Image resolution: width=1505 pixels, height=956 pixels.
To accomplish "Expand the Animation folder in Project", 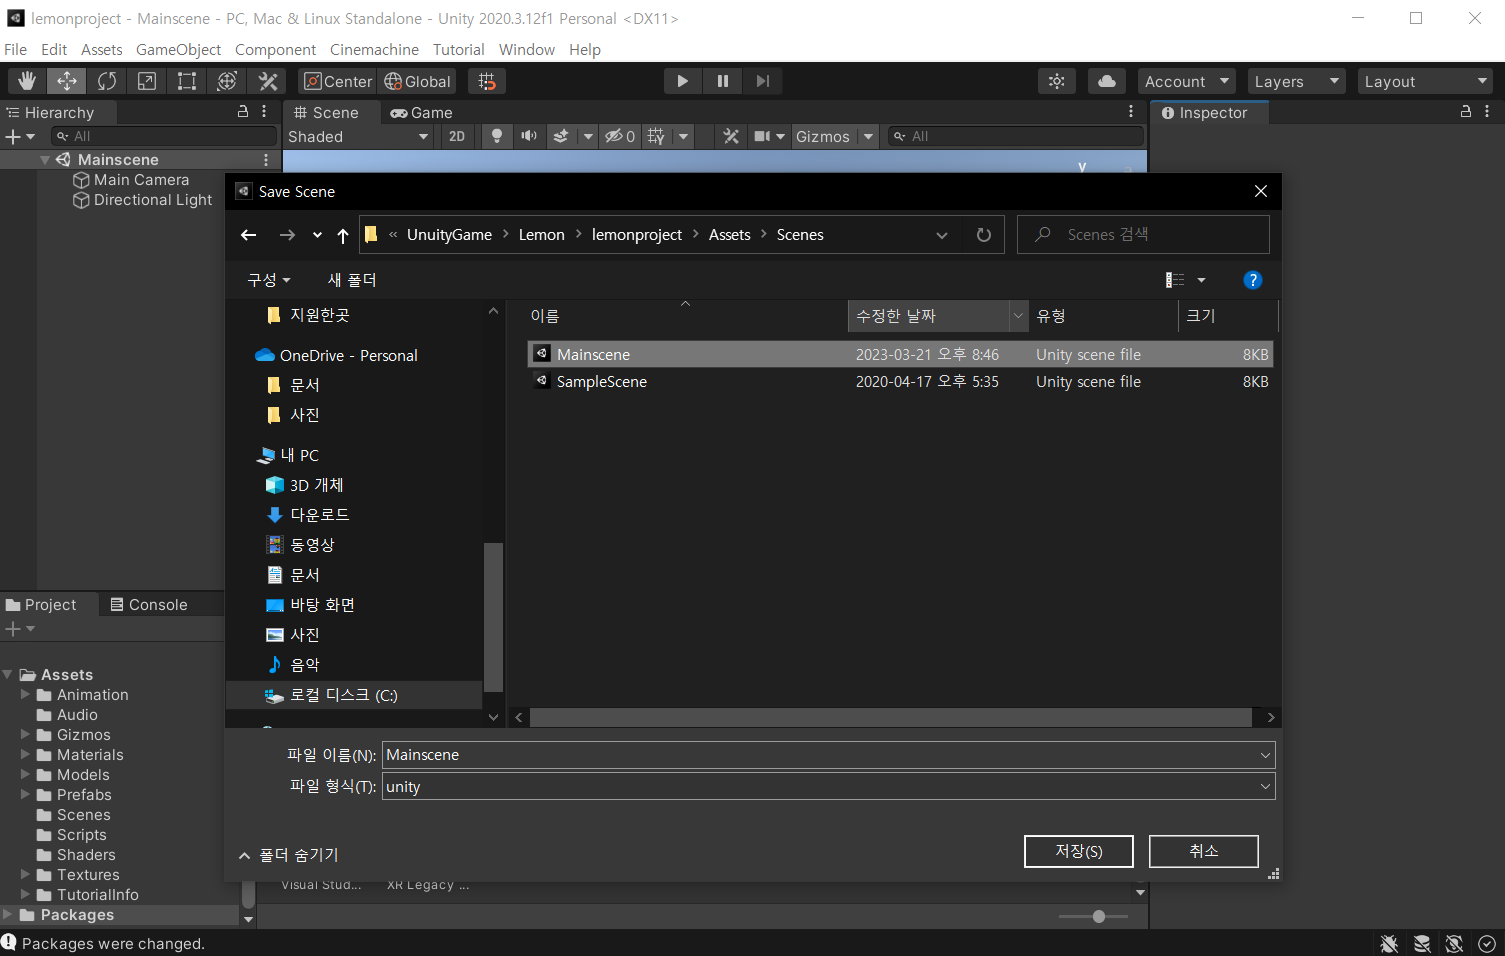I will [x=26, y=694].
